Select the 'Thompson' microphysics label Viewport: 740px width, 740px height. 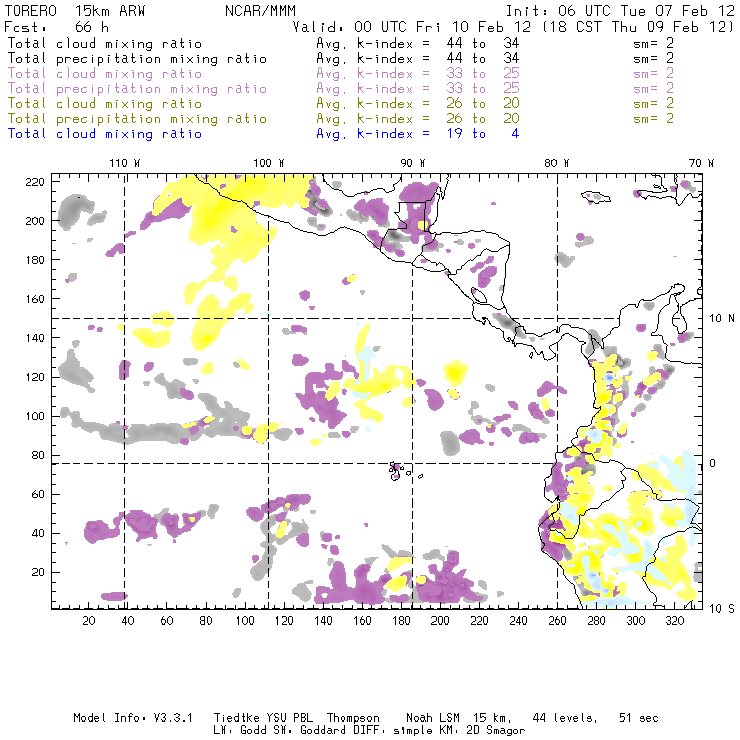pos(353,718)
